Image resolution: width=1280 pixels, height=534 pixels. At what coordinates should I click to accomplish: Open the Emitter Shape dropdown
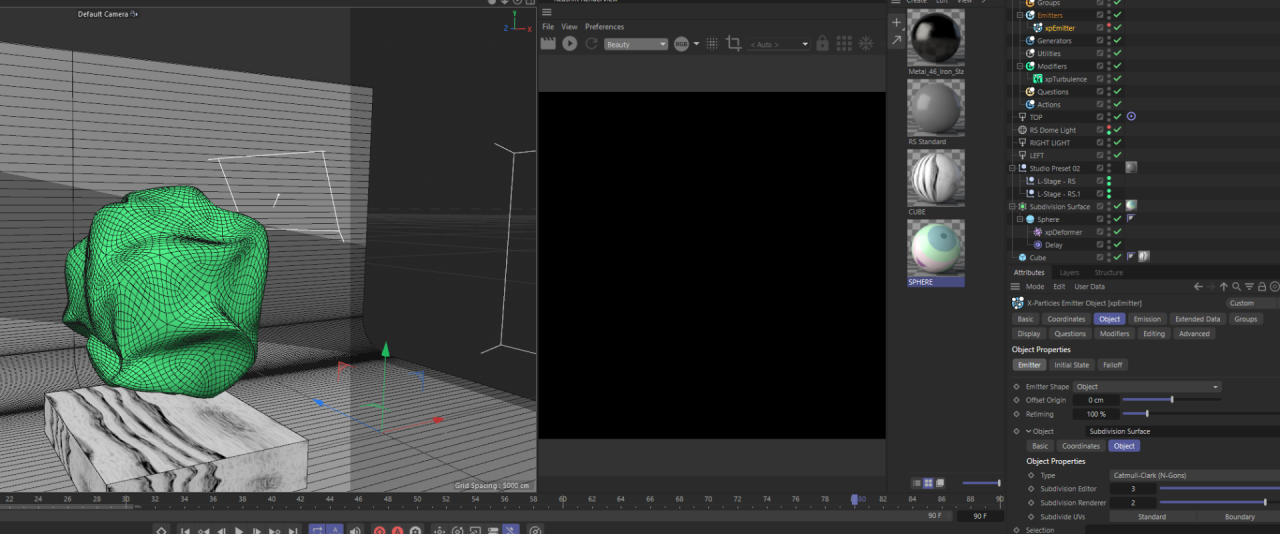coord(1147,386)
